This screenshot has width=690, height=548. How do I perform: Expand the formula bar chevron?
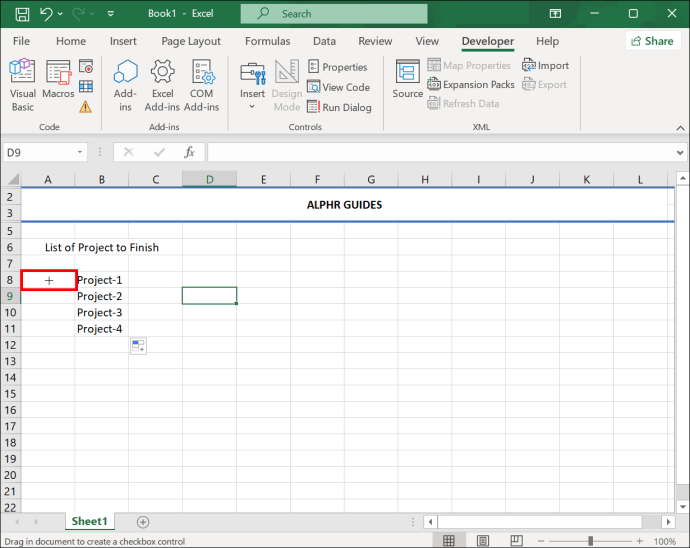tap(680, 153)
